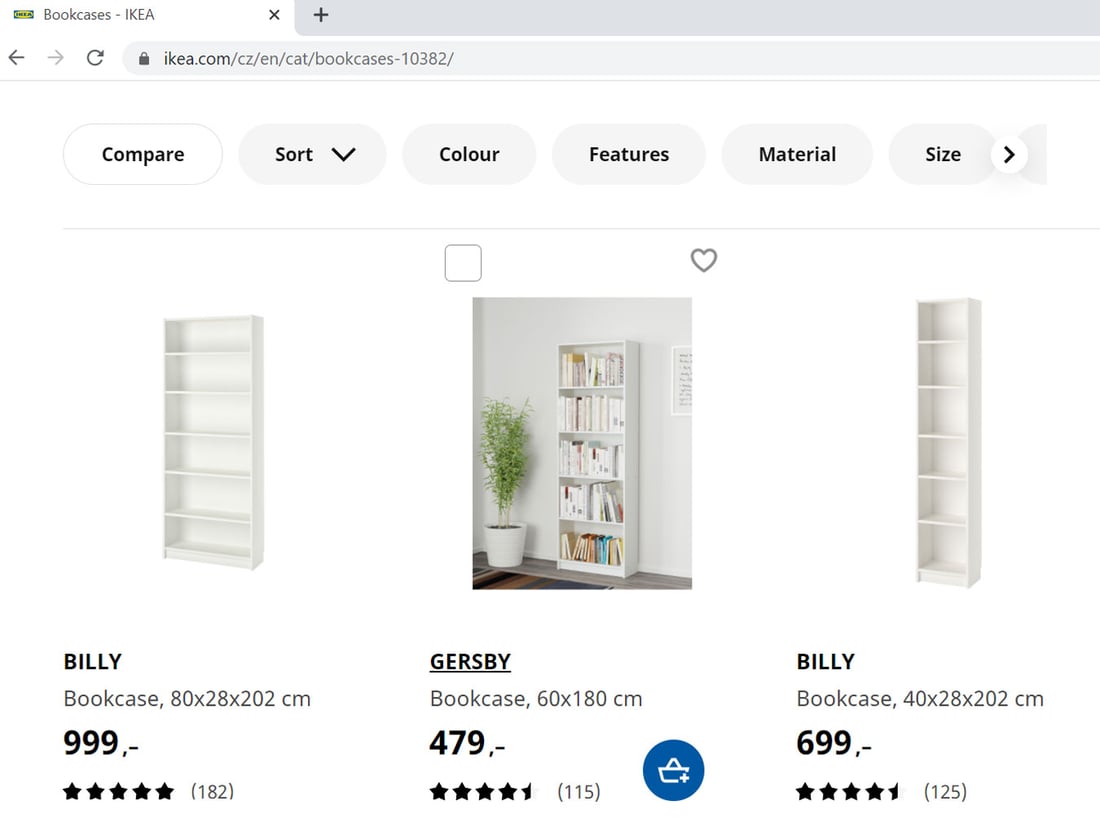Image resolution: width=1100 pixels, height=819 pixels.
Task: Click the five-star rating of BILLY 80x28x202
Action: coord(118,791)
